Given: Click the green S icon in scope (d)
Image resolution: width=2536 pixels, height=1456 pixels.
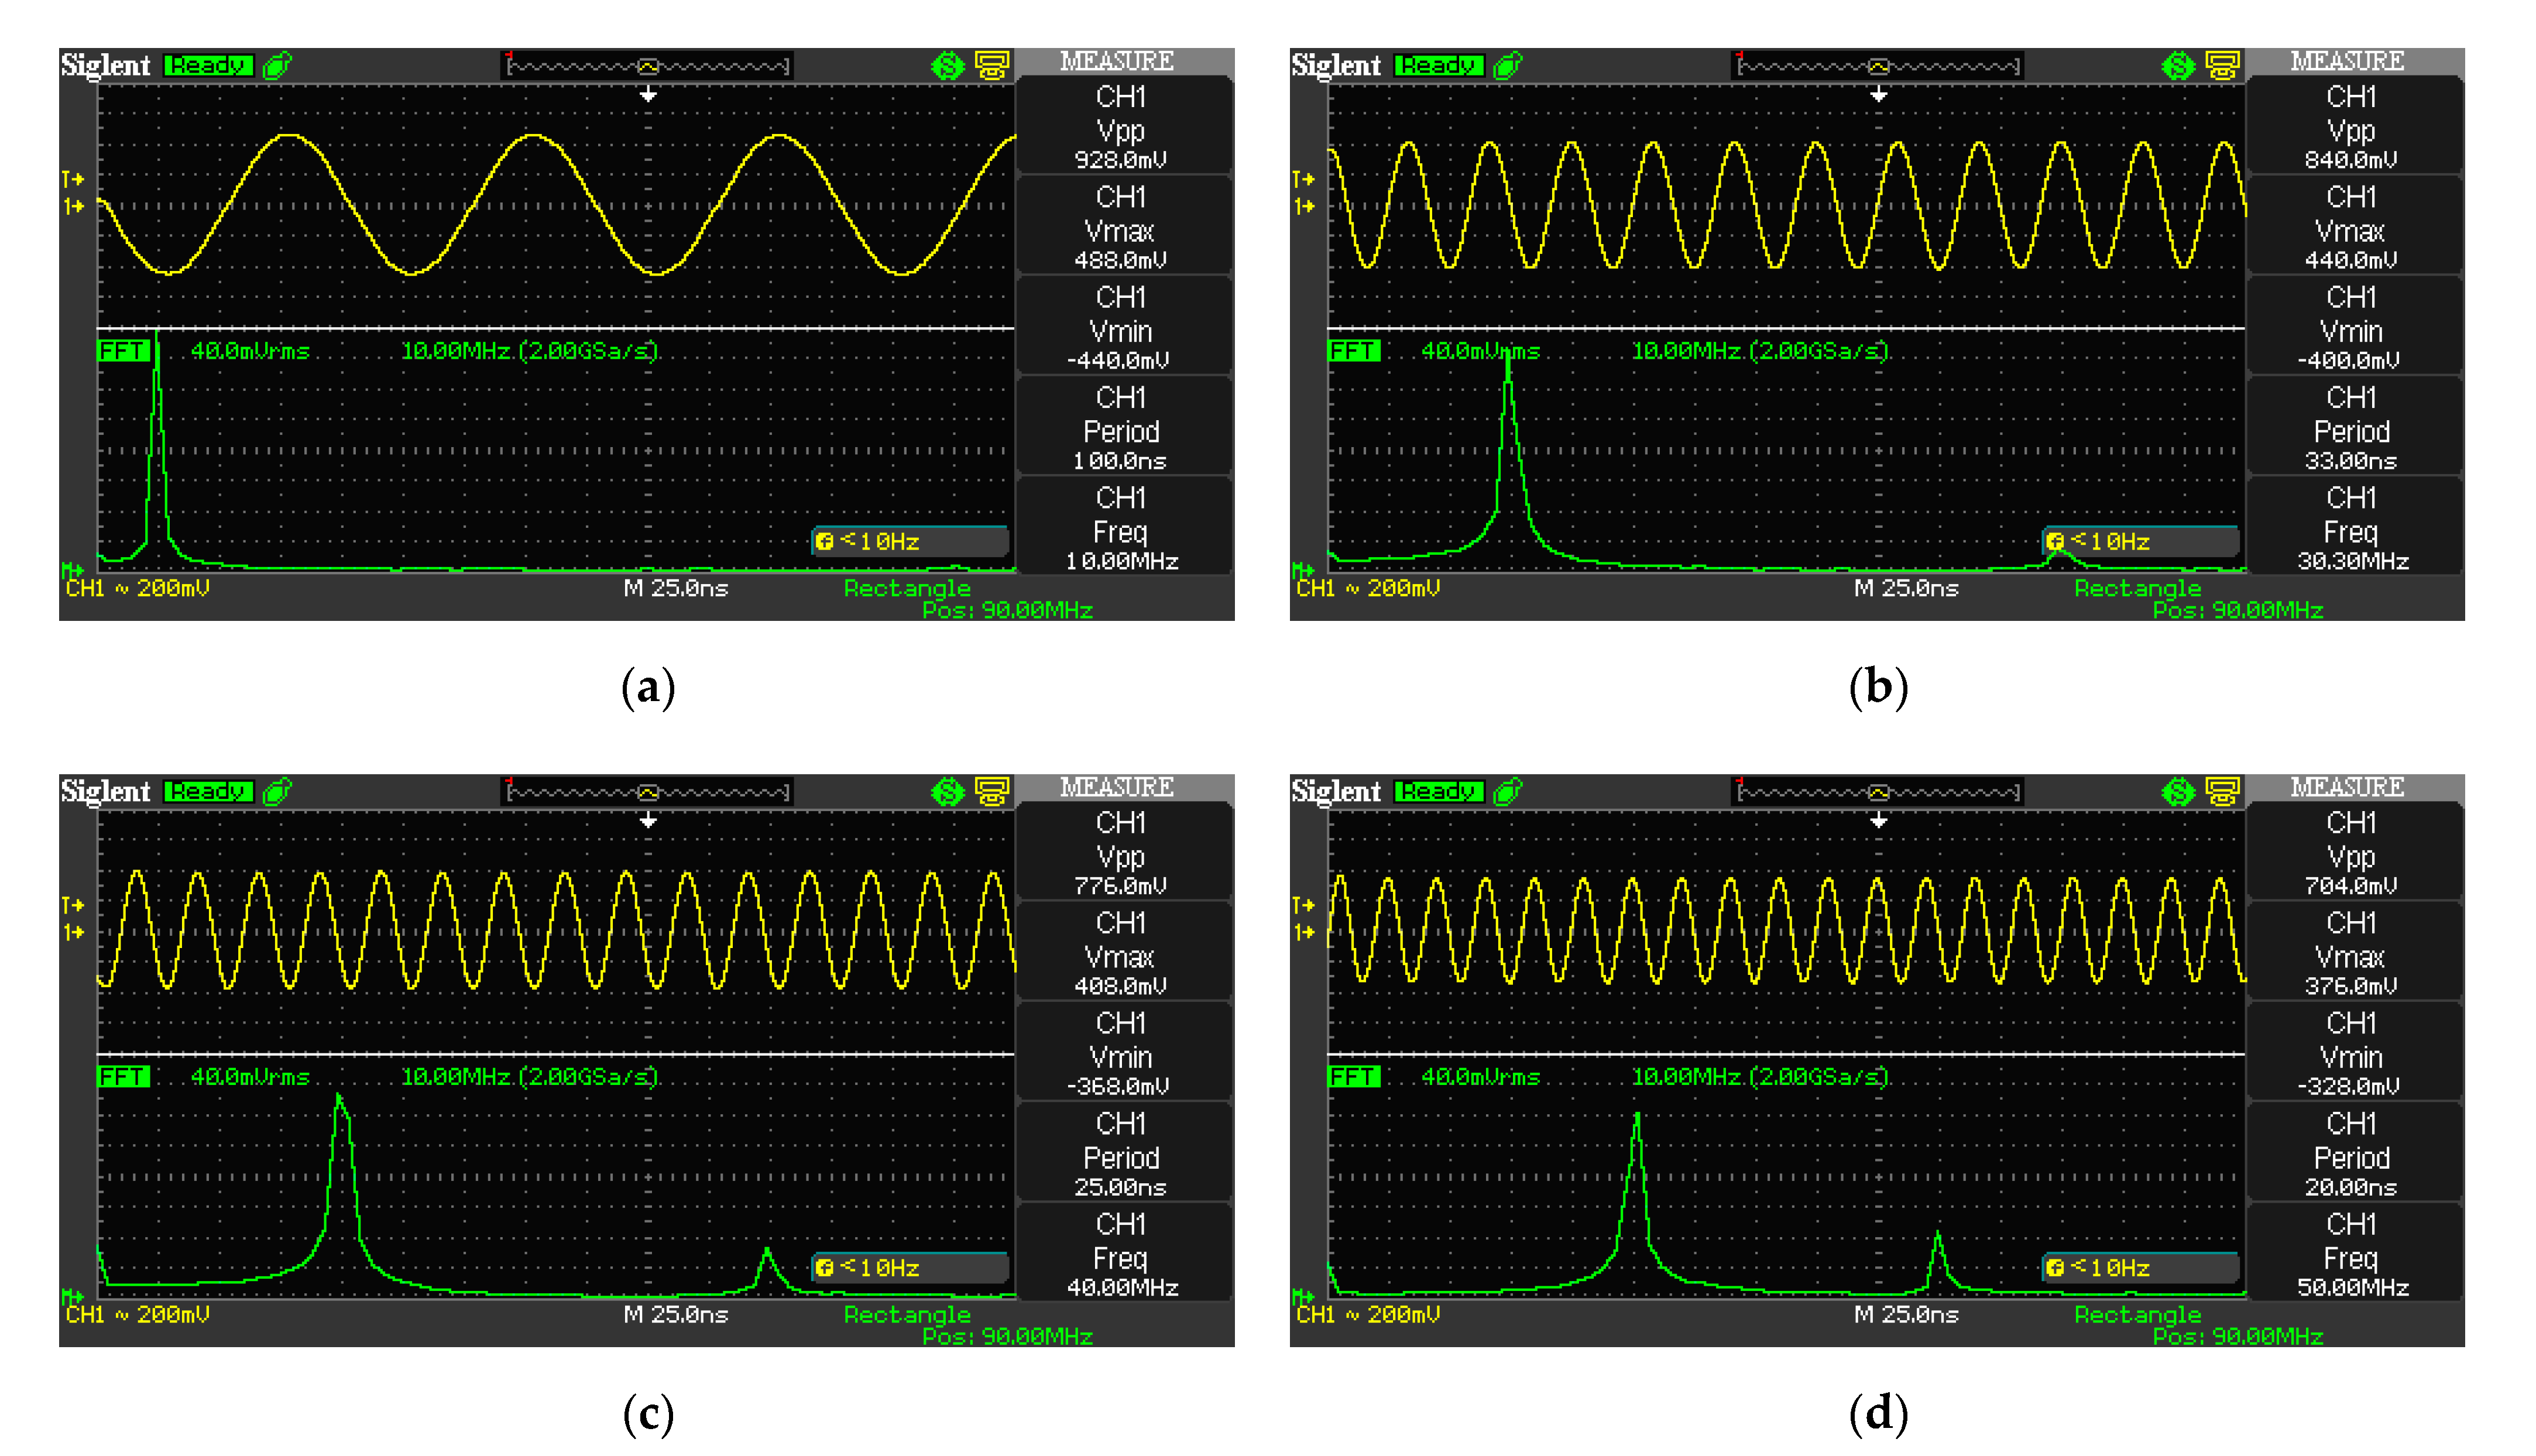Looking at the screenshot, I should tap(2178, 792).
